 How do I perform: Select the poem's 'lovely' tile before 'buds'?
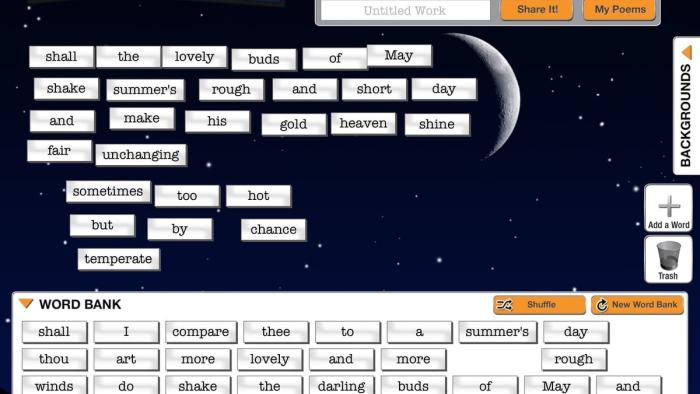click(x=194, y=57)
